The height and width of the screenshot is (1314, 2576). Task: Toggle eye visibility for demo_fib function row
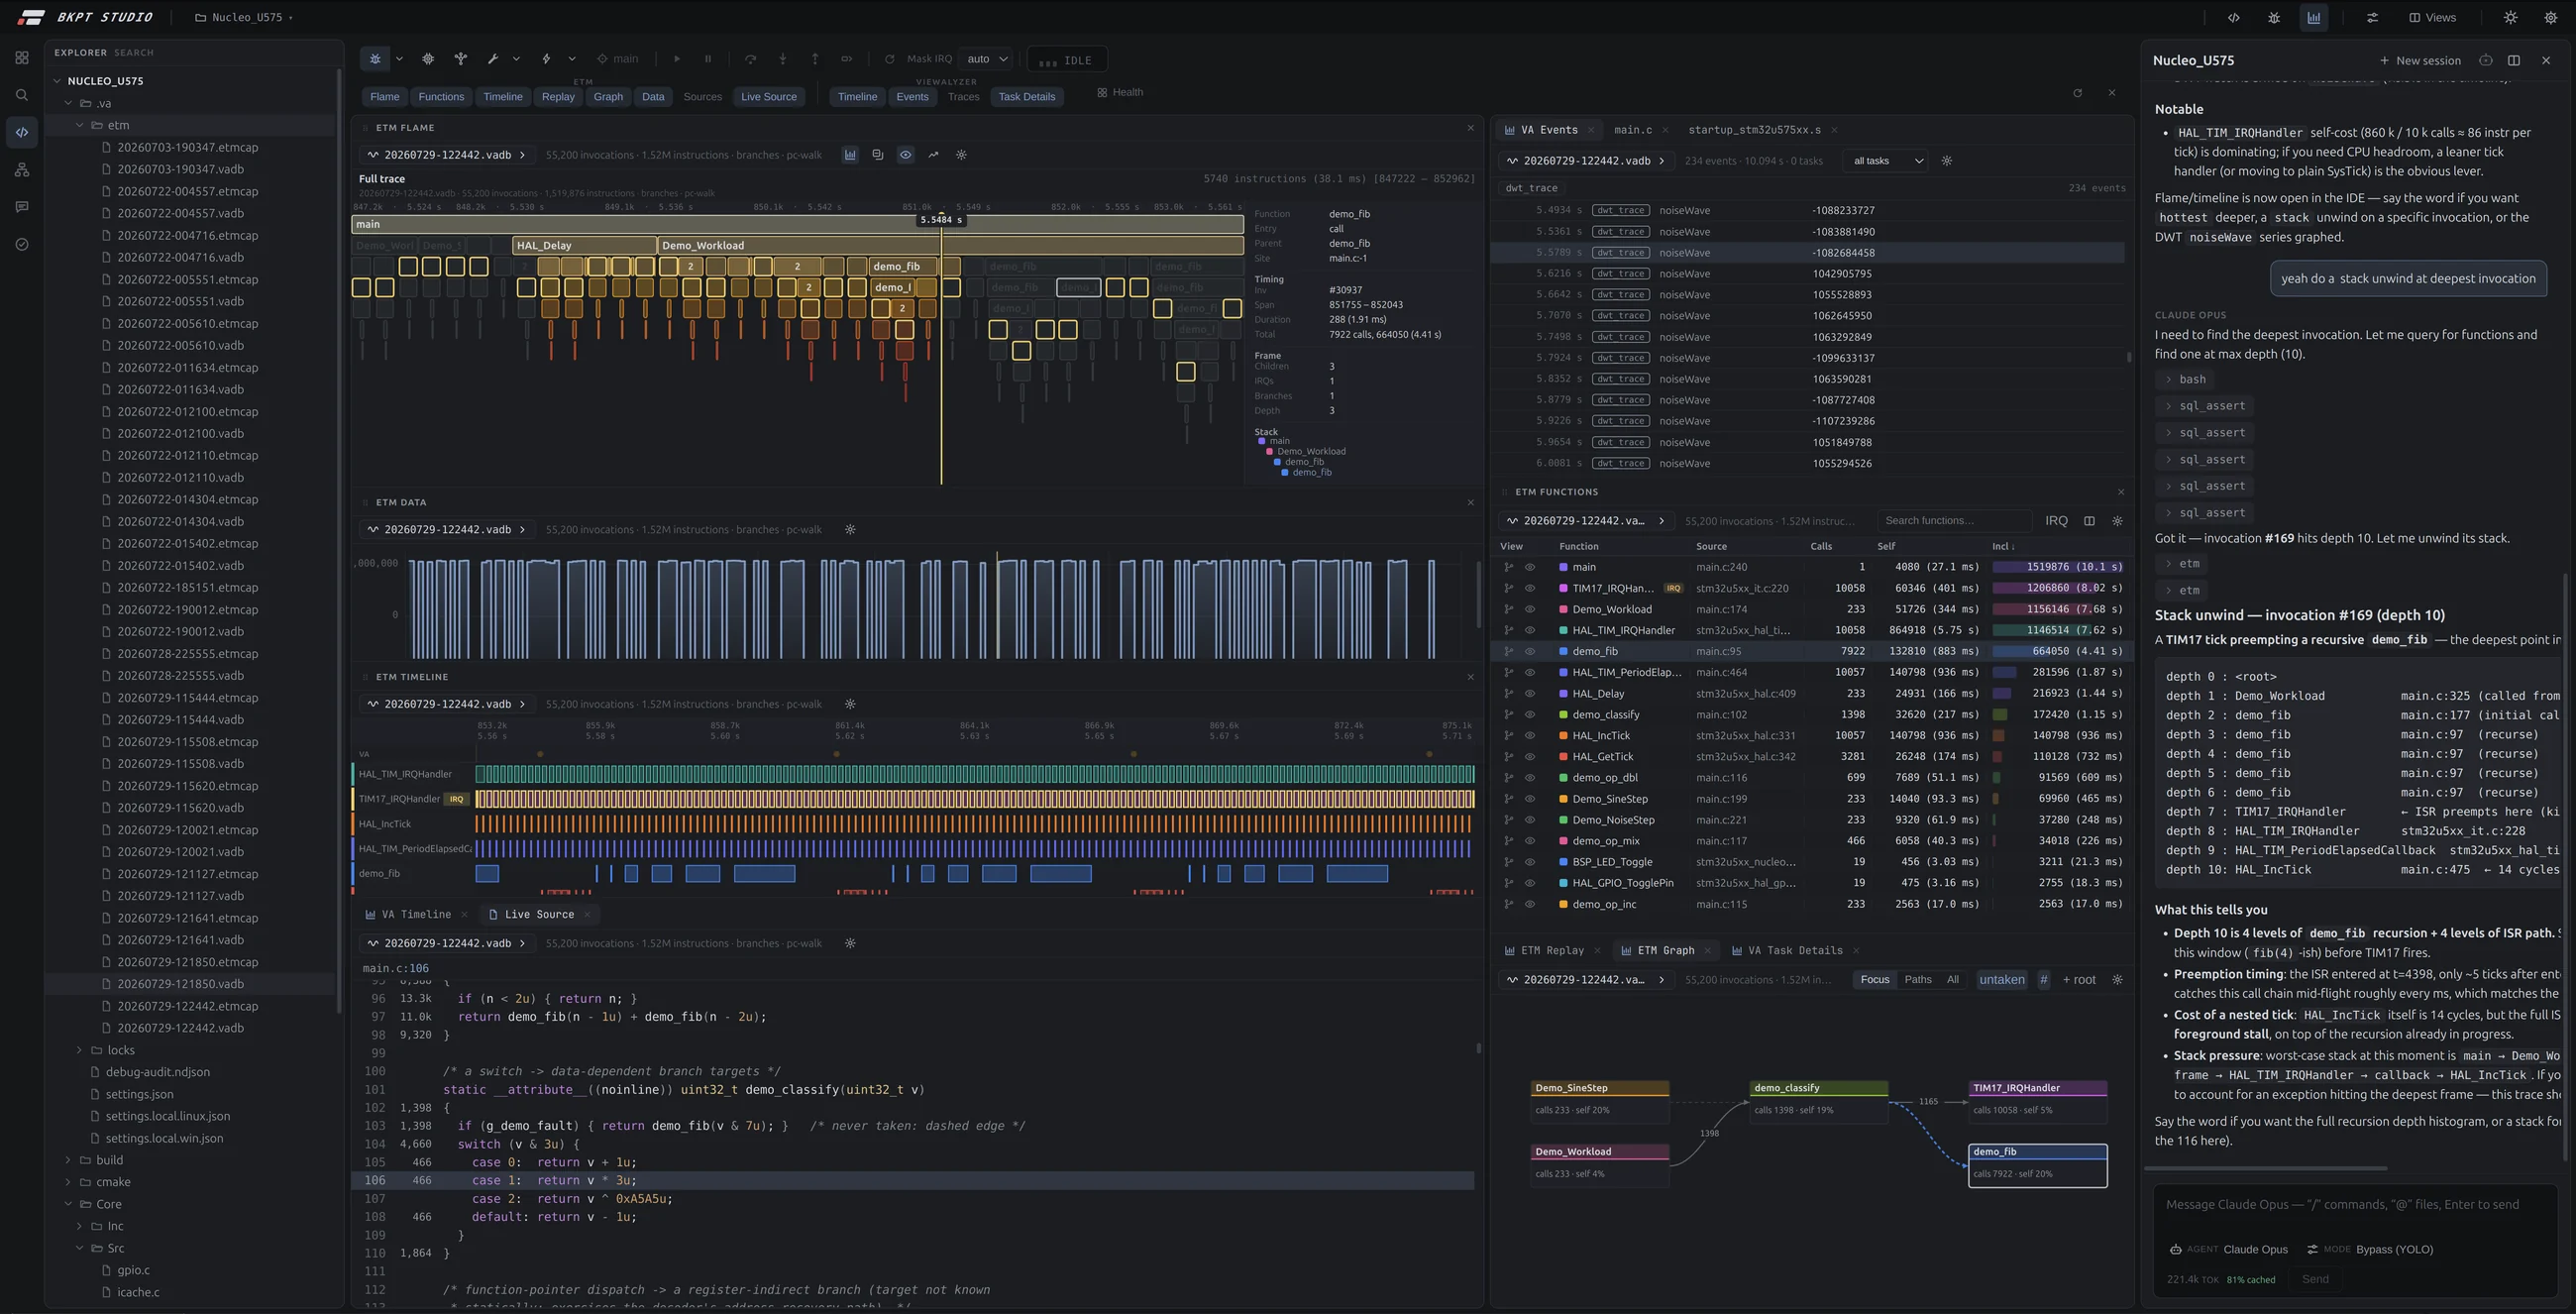point(1529,651)
